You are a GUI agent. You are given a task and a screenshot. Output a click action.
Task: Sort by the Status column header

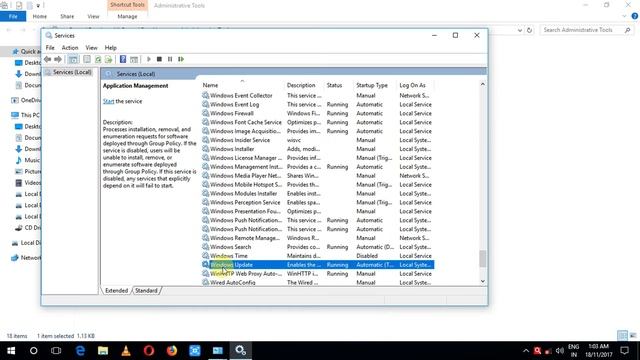pyautogui.click(x=334, y=85)
